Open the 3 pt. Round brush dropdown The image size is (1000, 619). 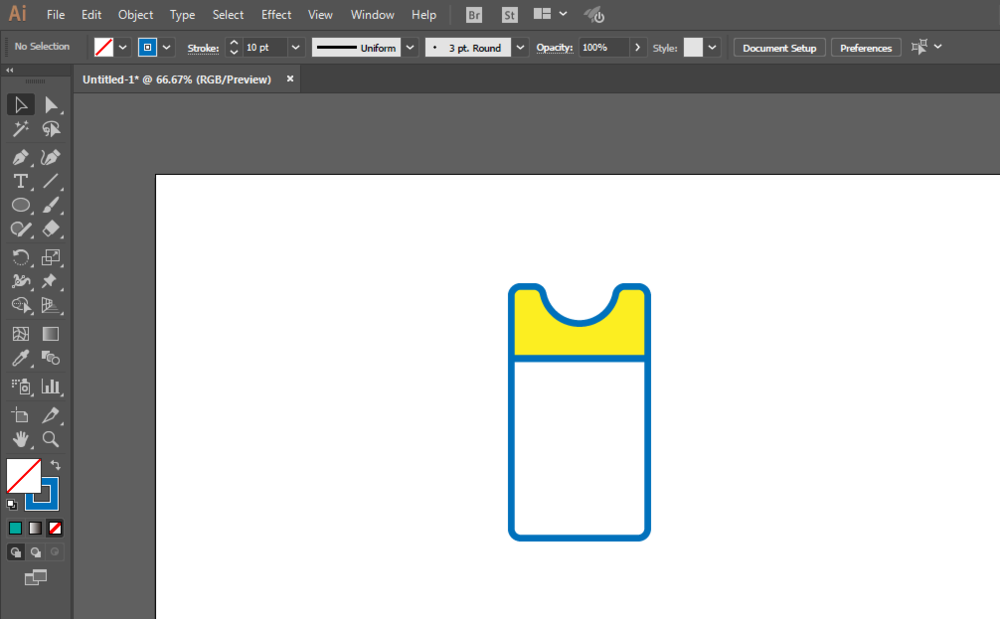(521, 47)
